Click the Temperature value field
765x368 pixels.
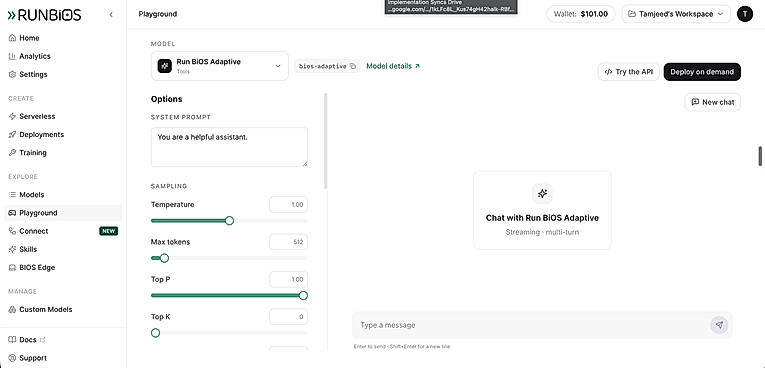click(288, 204)
